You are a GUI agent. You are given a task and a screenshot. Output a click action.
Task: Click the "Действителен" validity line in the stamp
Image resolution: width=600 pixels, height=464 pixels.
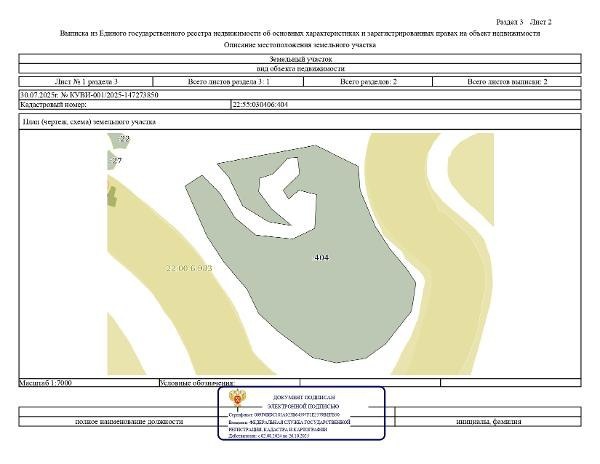tap(269, 436)
